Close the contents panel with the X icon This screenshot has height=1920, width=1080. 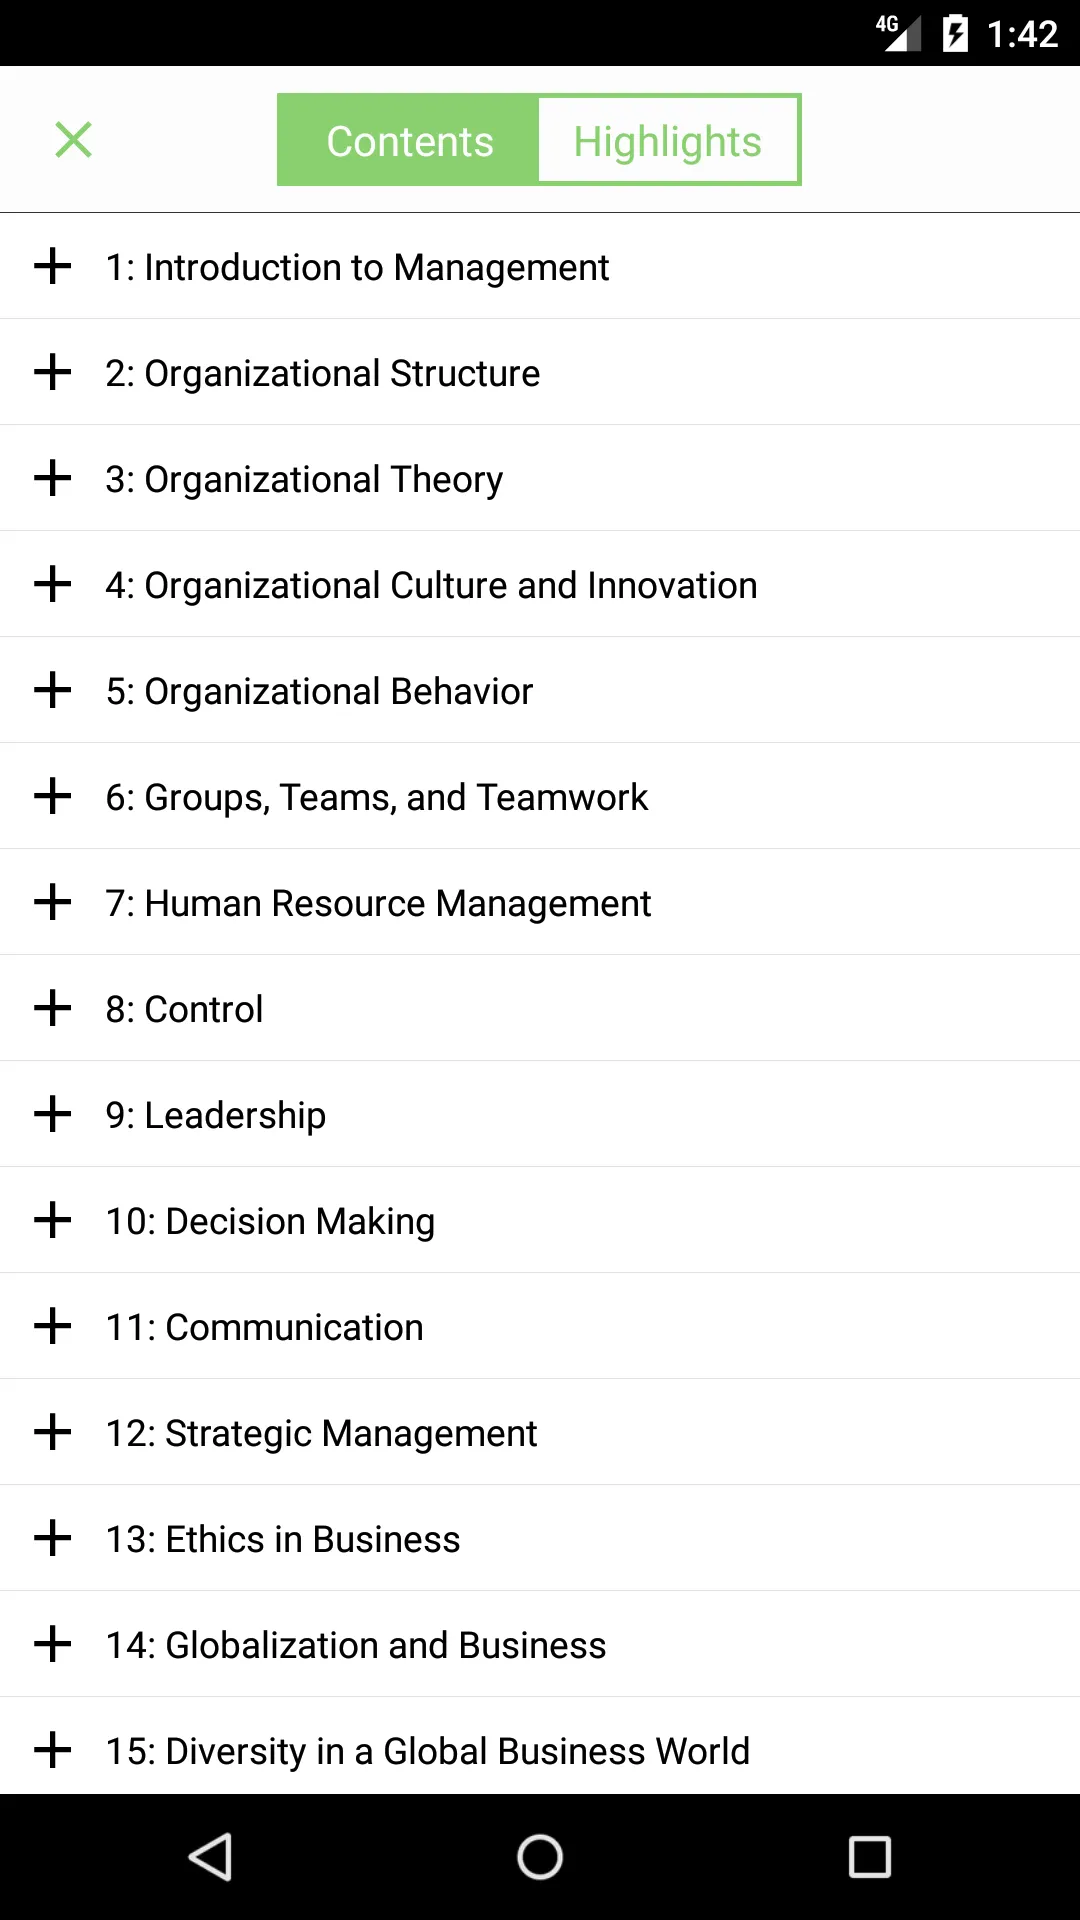(73, 140)
